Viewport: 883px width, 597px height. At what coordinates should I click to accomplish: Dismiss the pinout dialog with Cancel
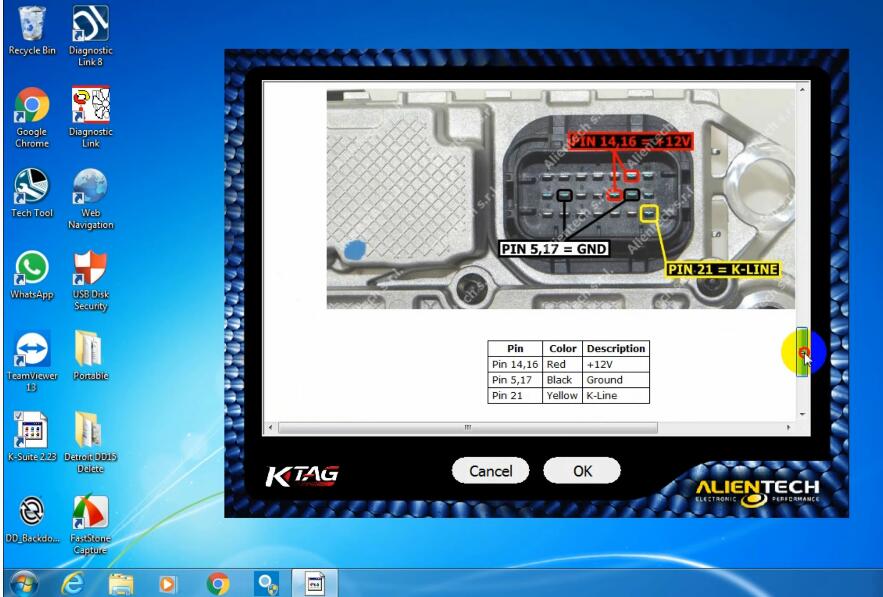pyautogui.click(x=490, y=470)
